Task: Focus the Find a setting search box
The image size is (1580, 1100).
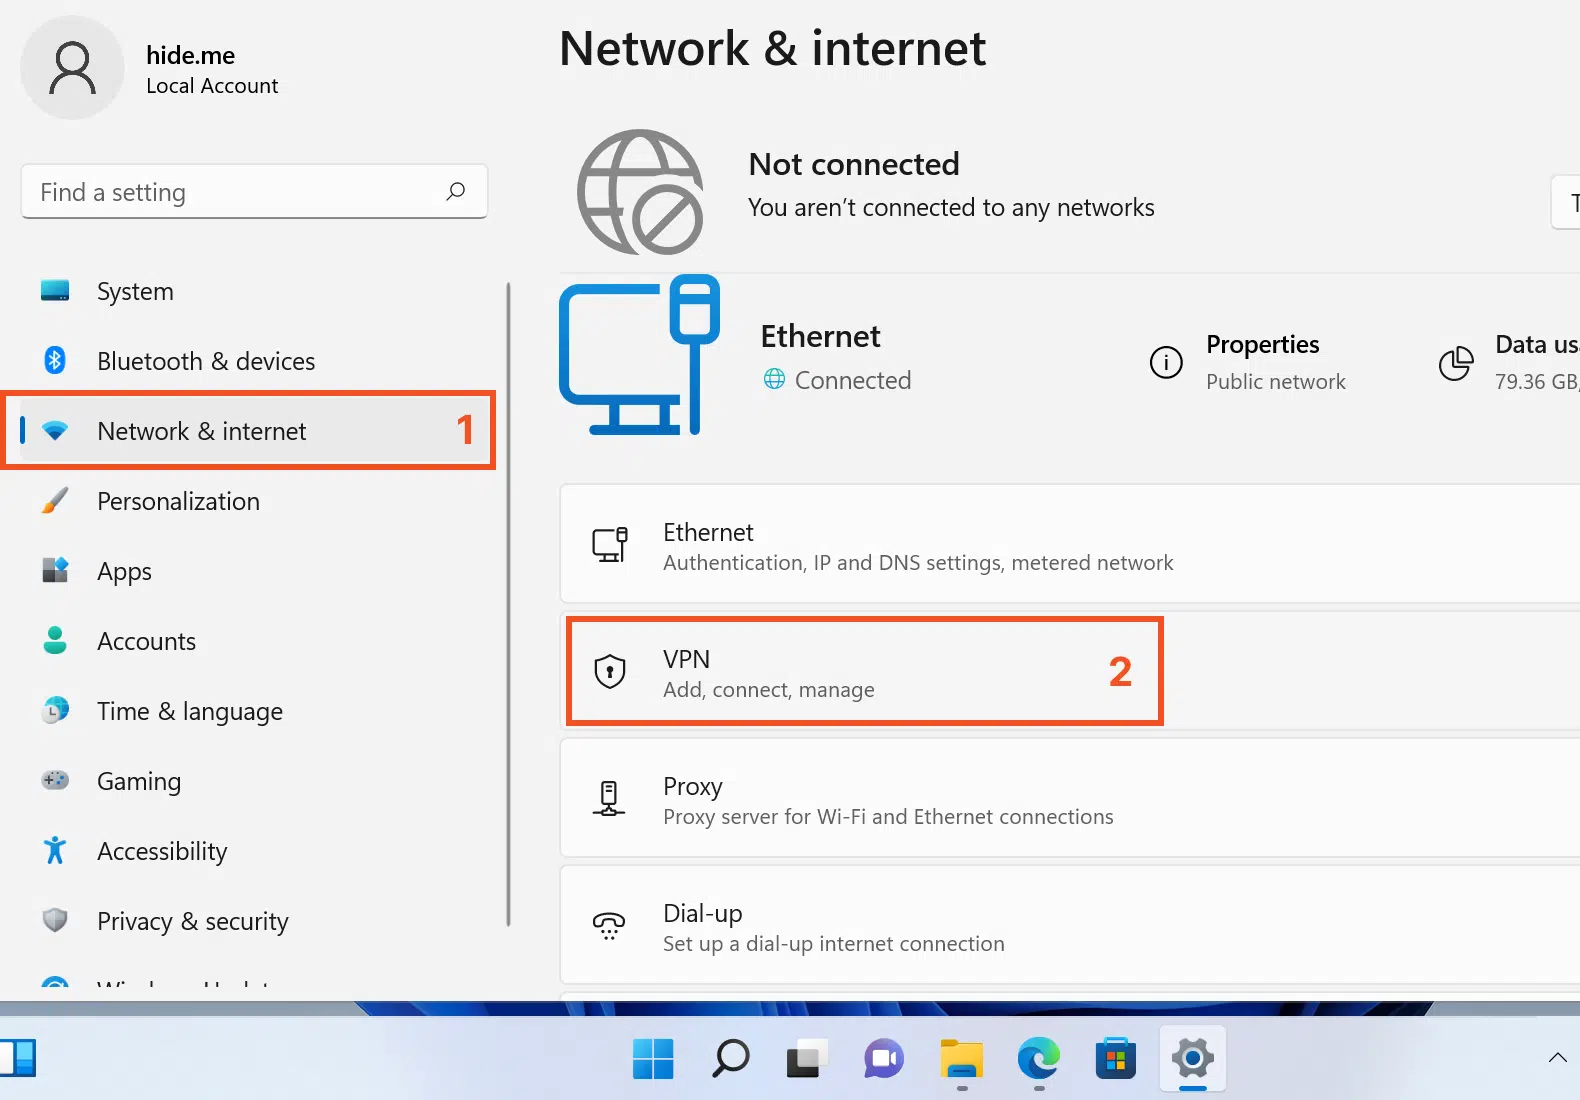Action: coord(254,191)
